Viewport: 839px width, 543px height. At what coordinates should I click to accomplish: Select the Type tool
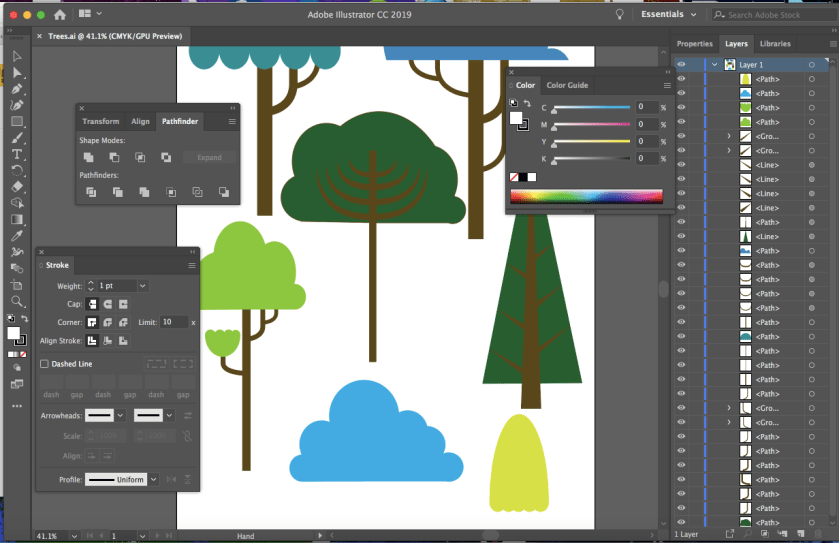pyautogui.click(x=17, y=154)
